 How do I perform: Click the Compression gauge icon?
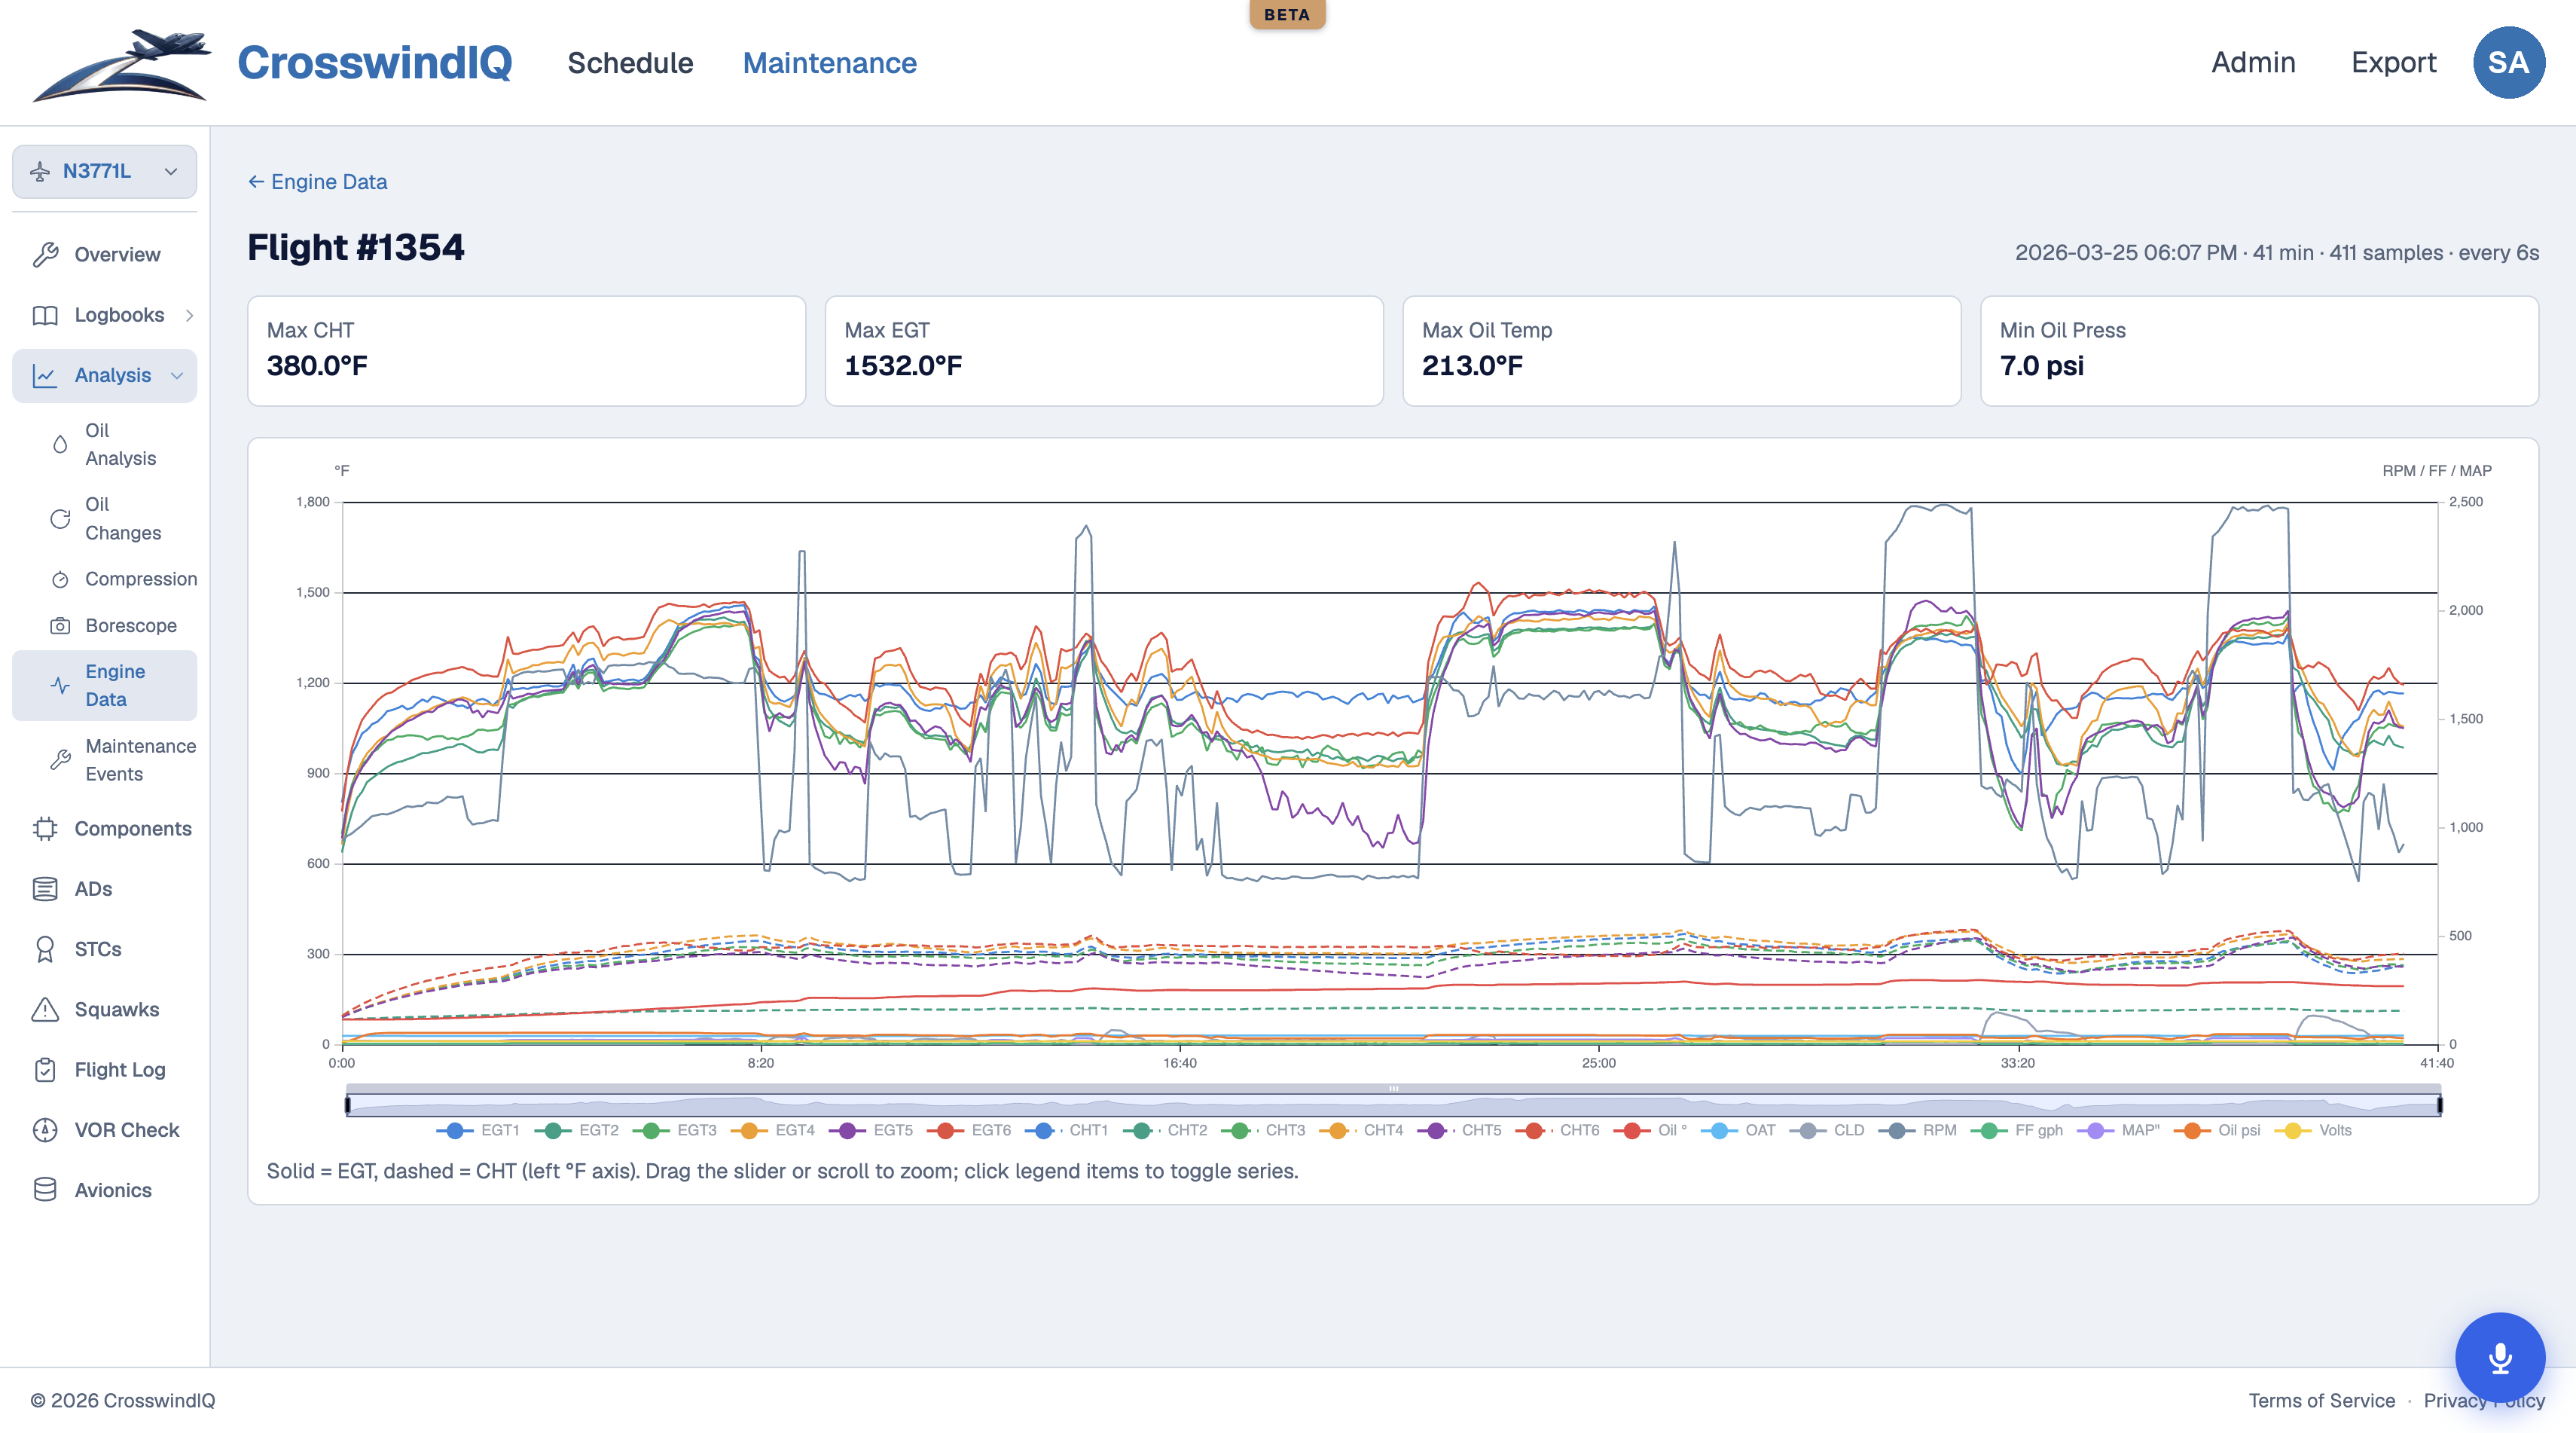(60, 579)
